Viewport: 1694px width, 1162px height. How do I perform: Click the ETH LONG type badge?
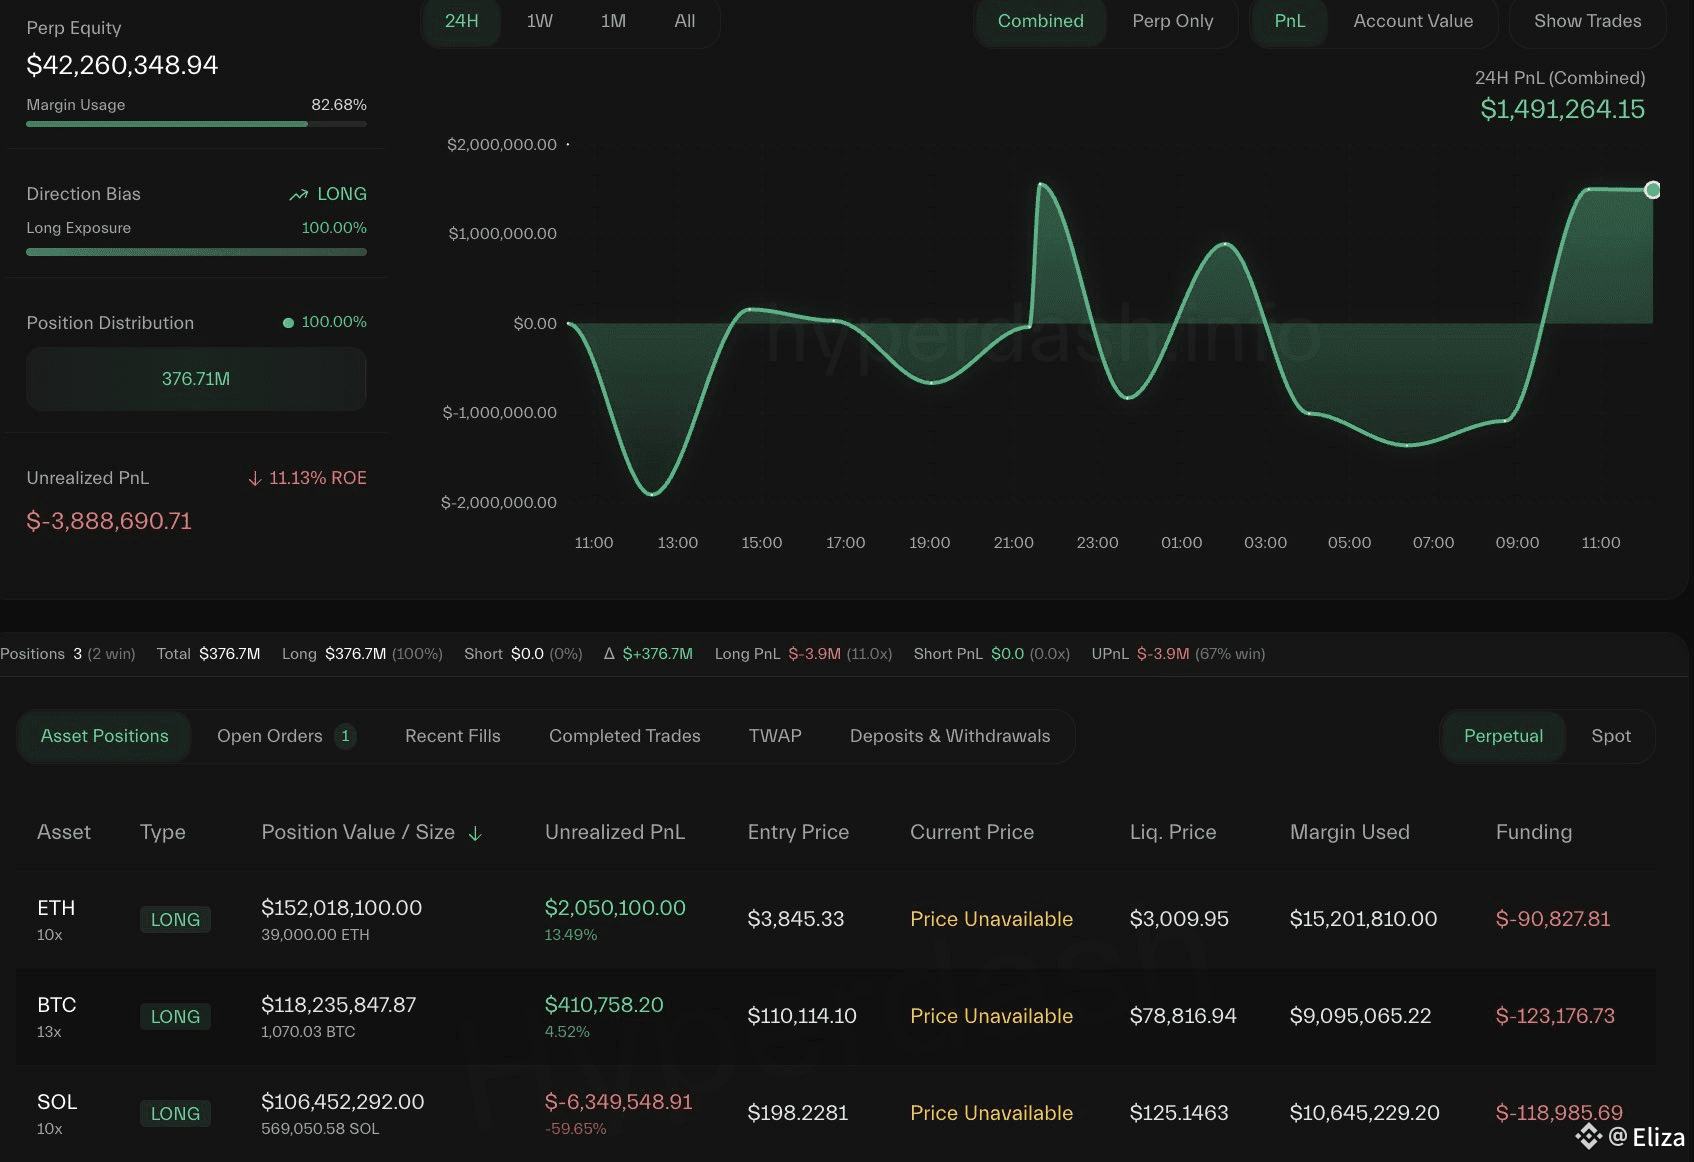(175, 920)
